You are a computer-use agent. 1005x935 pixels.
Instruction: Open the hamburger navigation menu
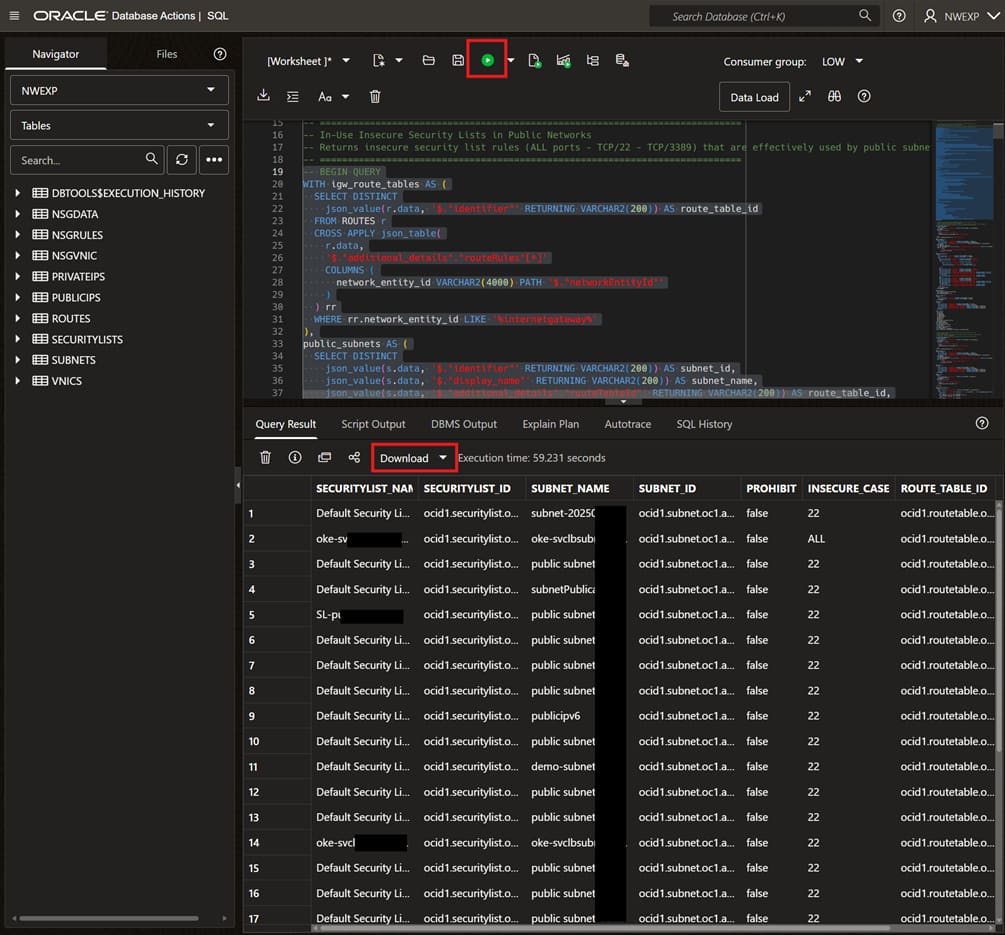click(x=14, y=15)
